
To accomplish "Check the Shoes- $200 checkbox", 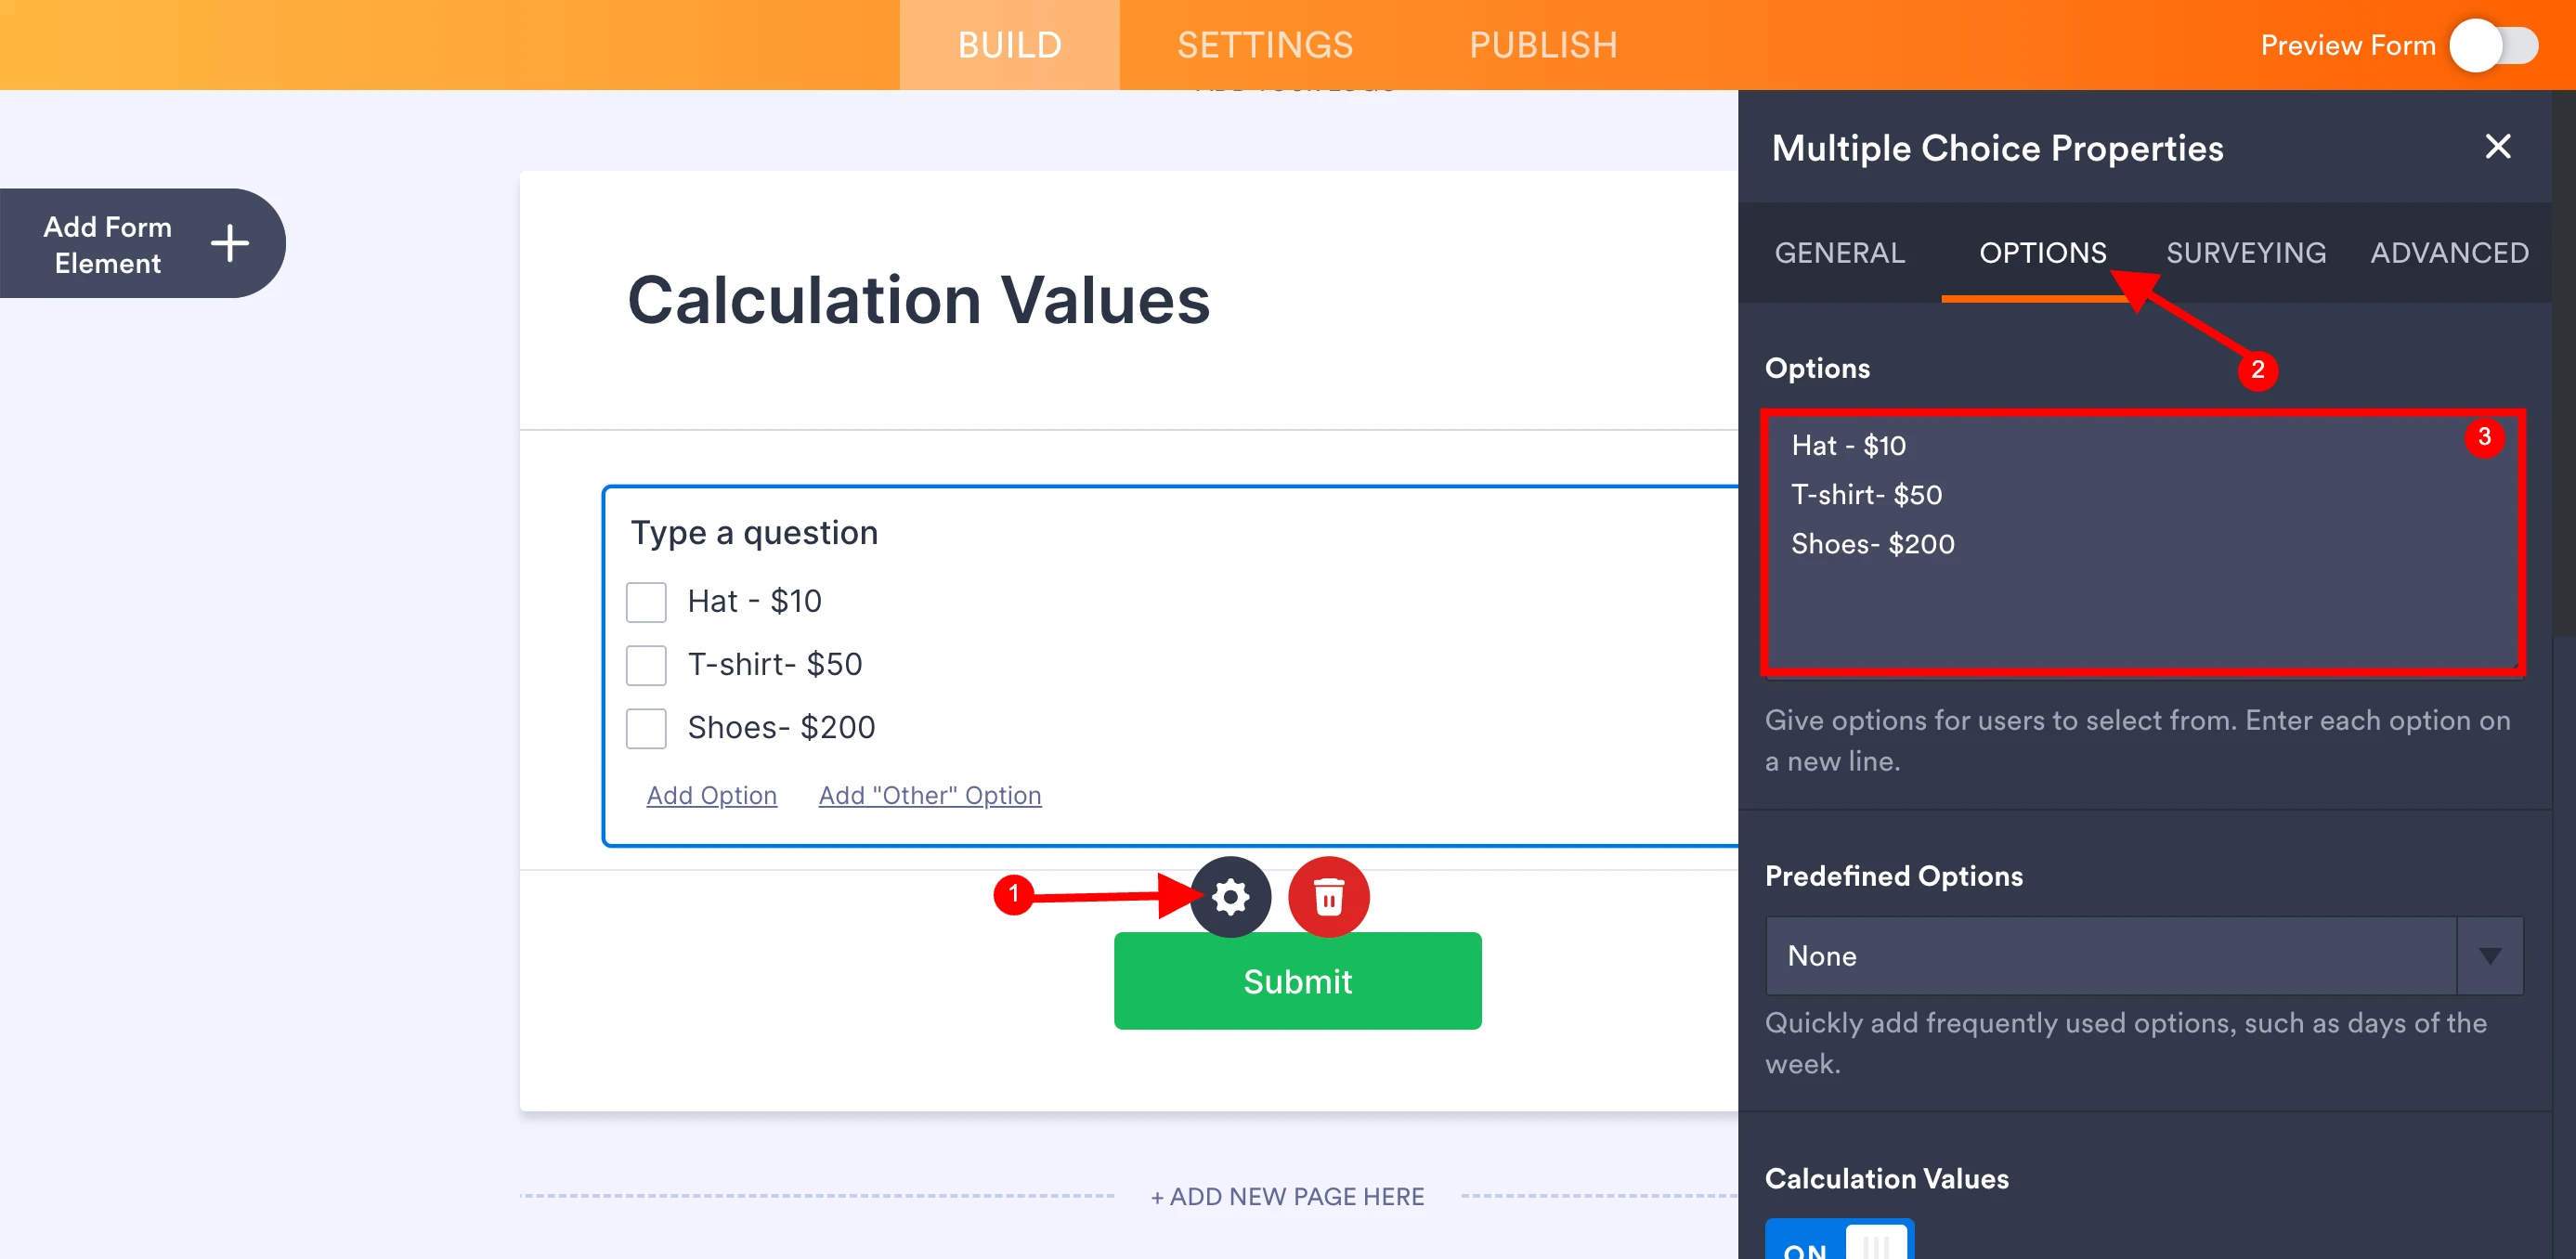I will (646, 728).
